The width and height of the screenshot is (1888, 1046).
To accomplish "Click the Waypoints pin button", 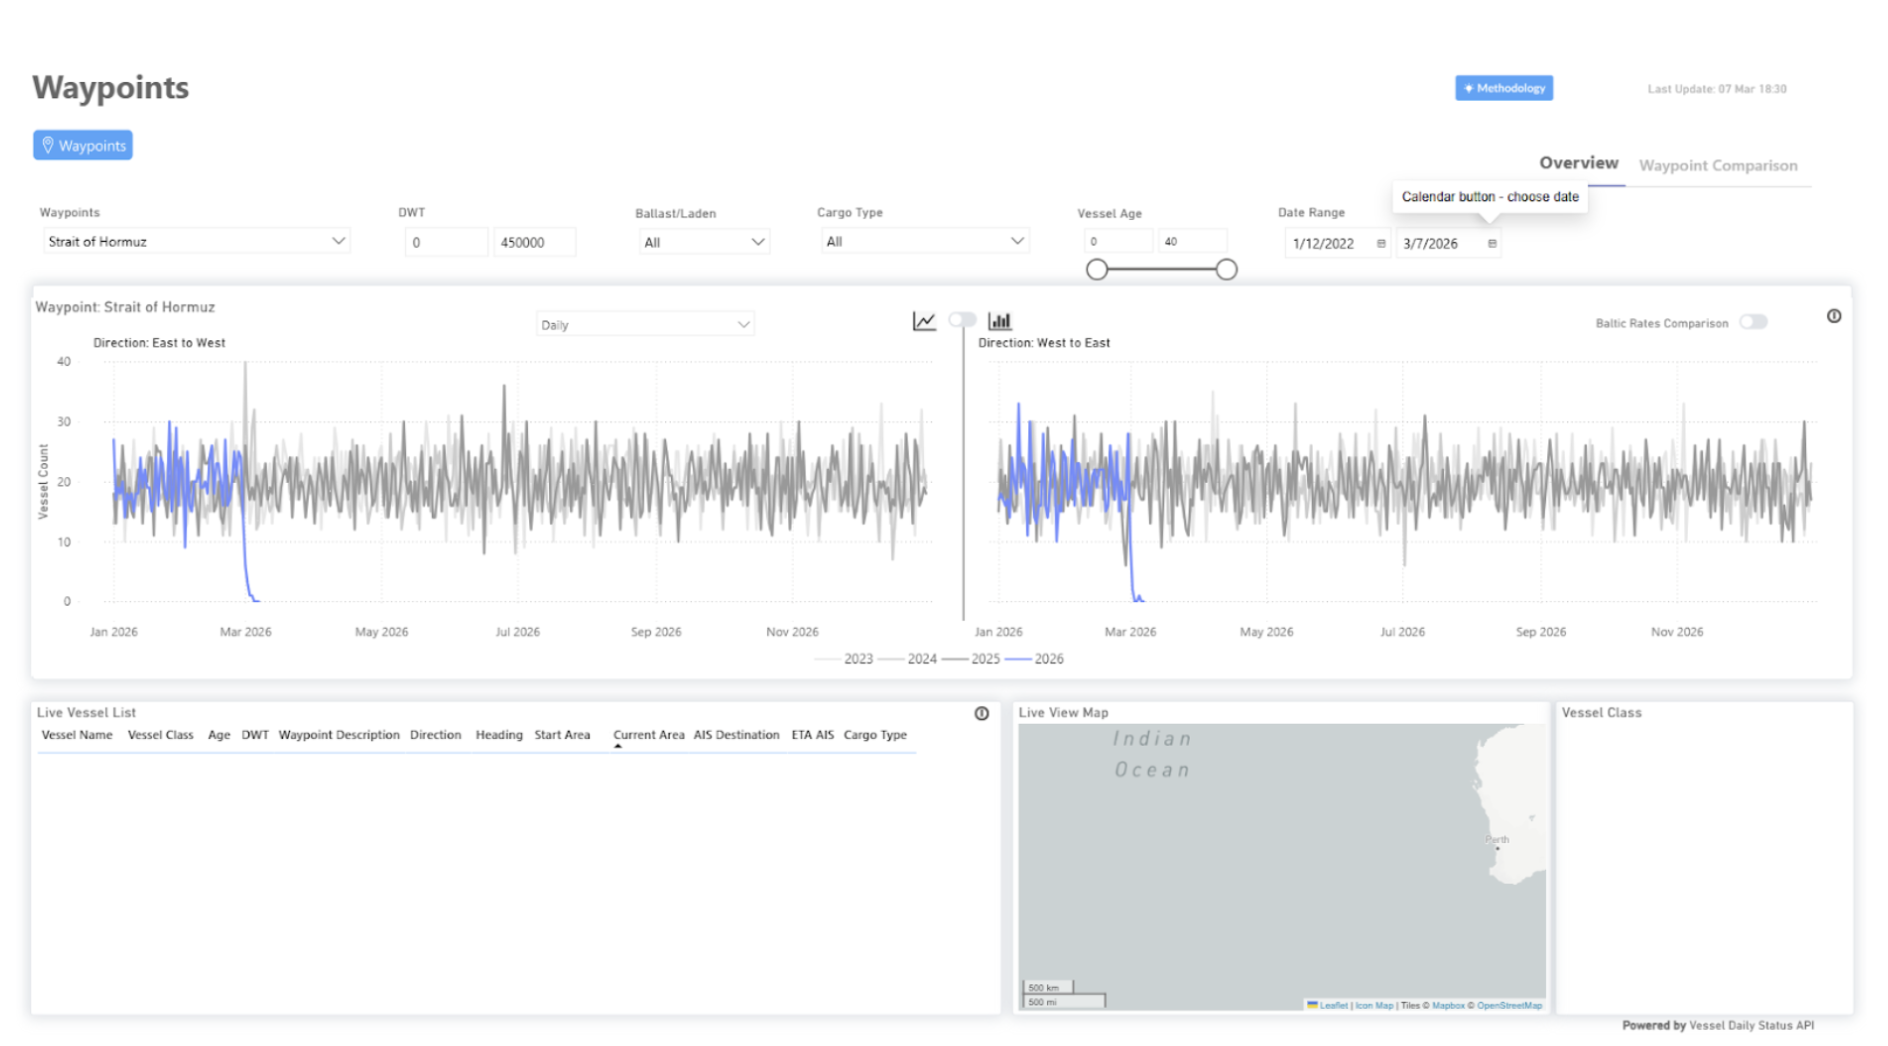I will (83, 145).
